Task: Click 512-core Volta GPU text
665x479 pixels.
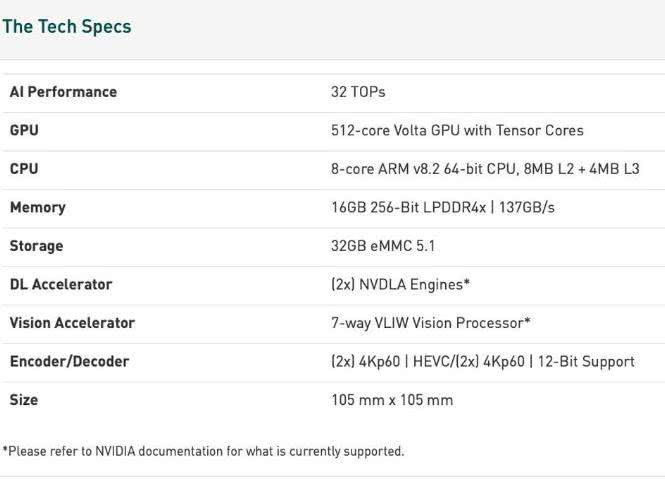Action: pos(457,130)
